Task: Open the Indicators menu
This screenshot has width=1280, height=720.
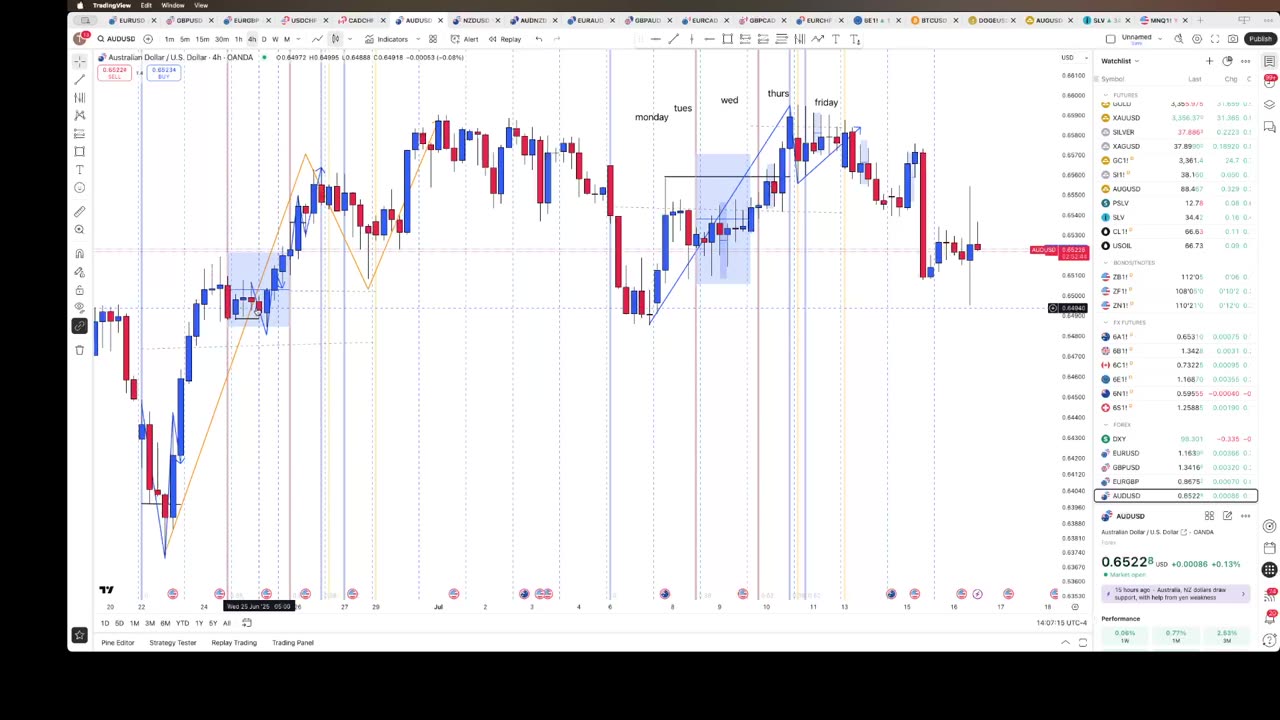Action: (386, 39)
